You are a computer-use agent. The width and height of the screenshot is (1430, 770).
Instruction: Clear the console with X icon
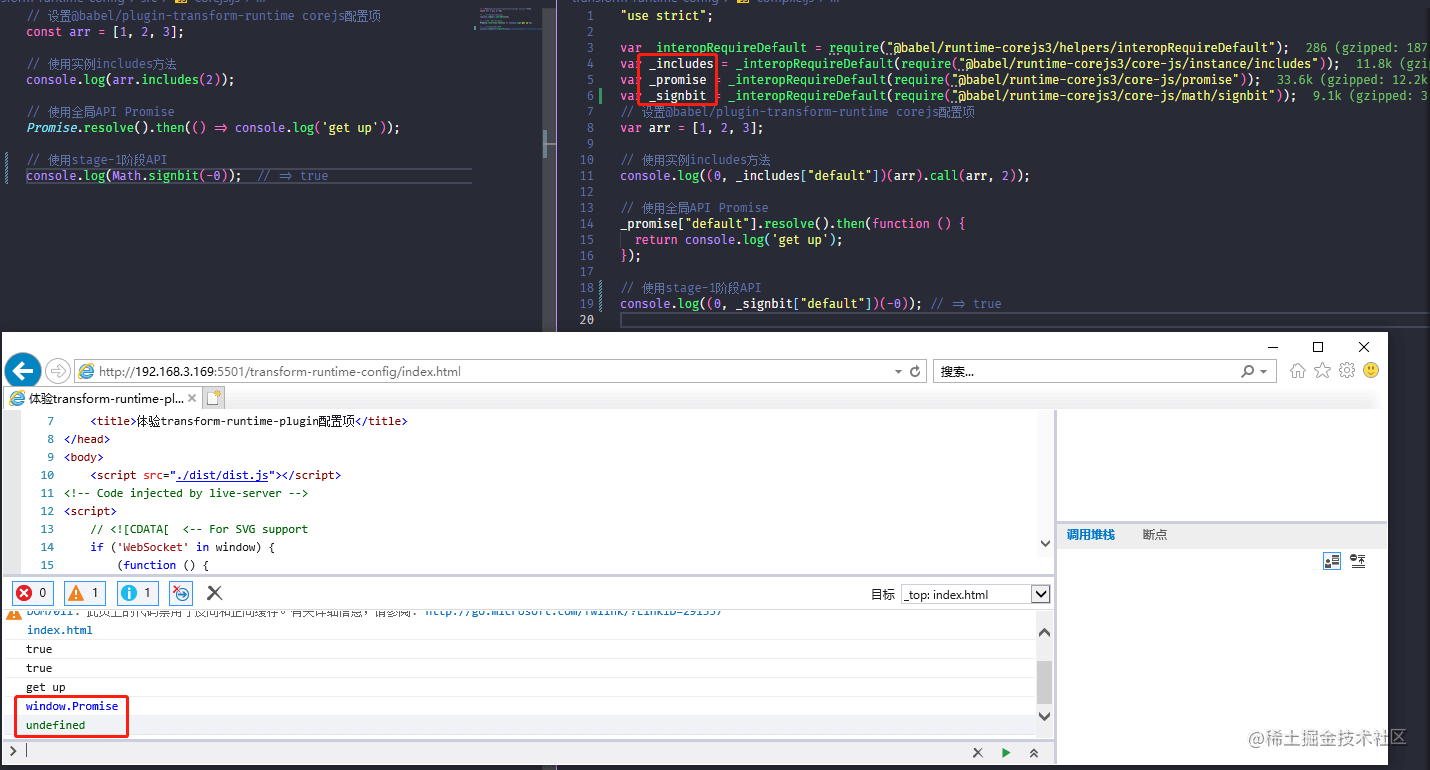coord(214,593)
